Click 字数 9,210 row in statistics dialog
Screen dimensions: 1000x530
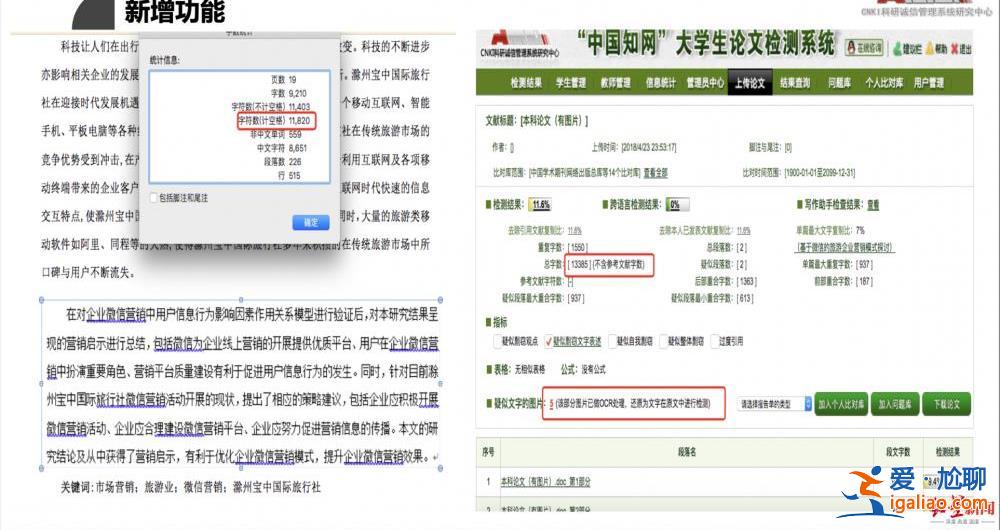click(288, 93)
